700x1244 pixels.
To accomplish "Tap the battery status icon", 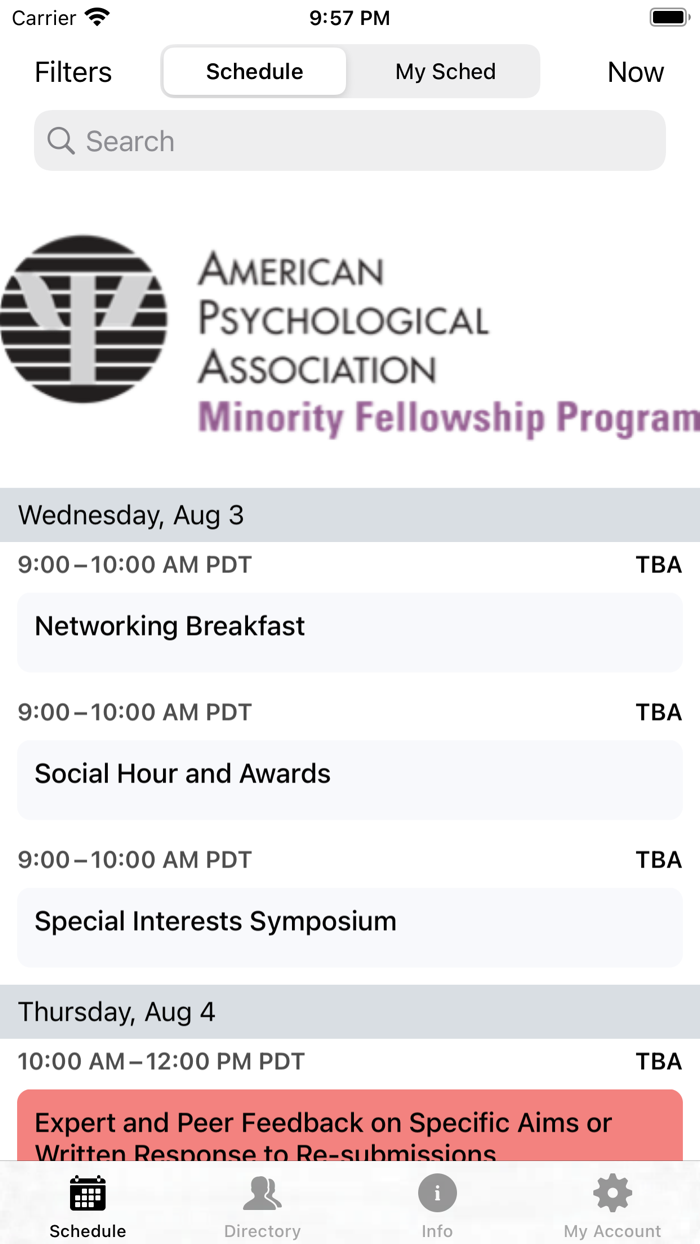I will (x=667, y=18).
